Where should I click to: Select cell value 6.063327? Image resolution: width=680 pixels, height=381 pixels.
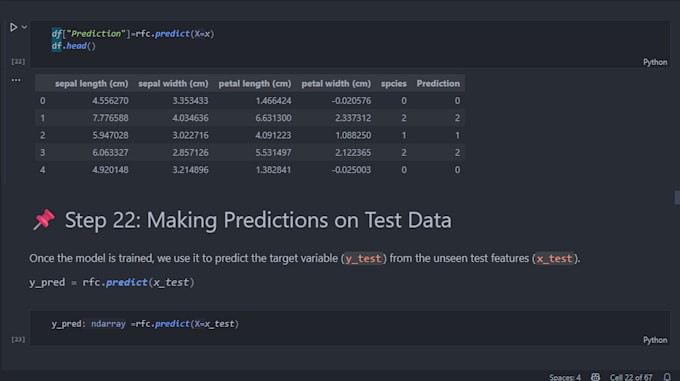(x=110, y=153)
